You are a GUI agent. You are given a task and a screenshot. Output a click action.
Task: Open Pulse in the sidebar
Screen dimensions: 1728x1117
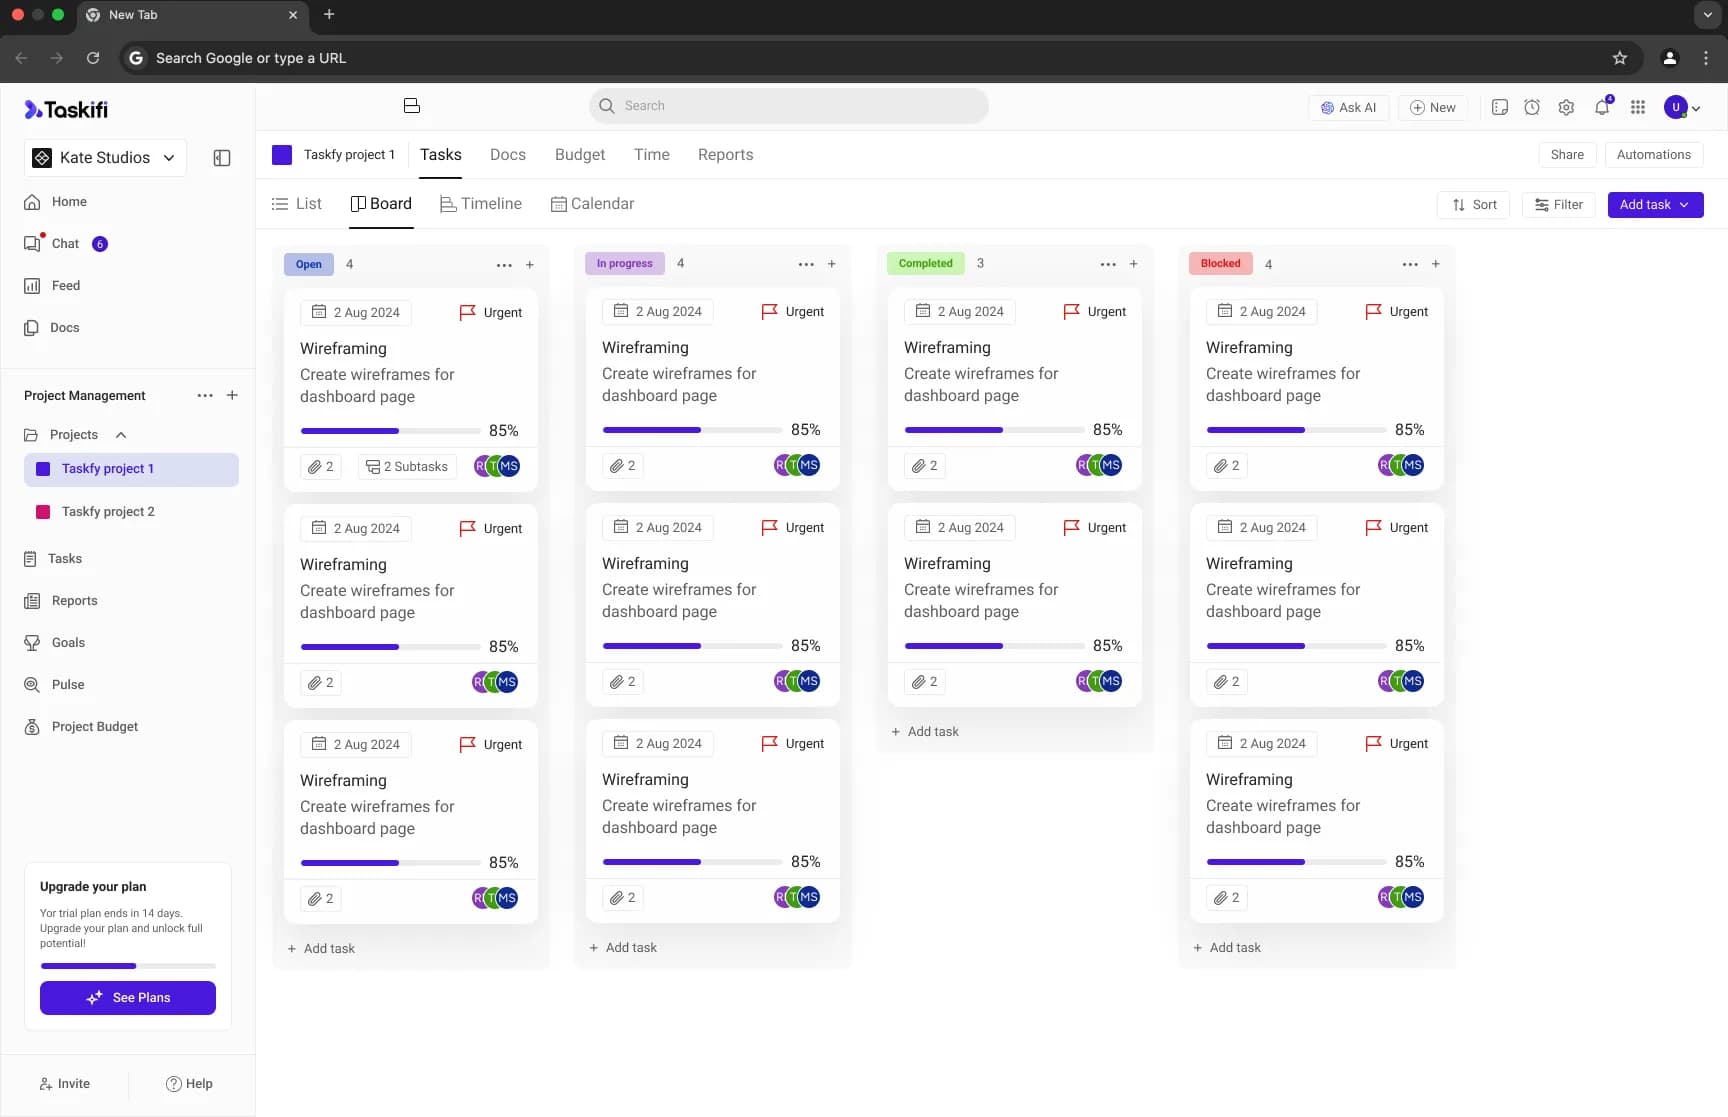[68, 684]
